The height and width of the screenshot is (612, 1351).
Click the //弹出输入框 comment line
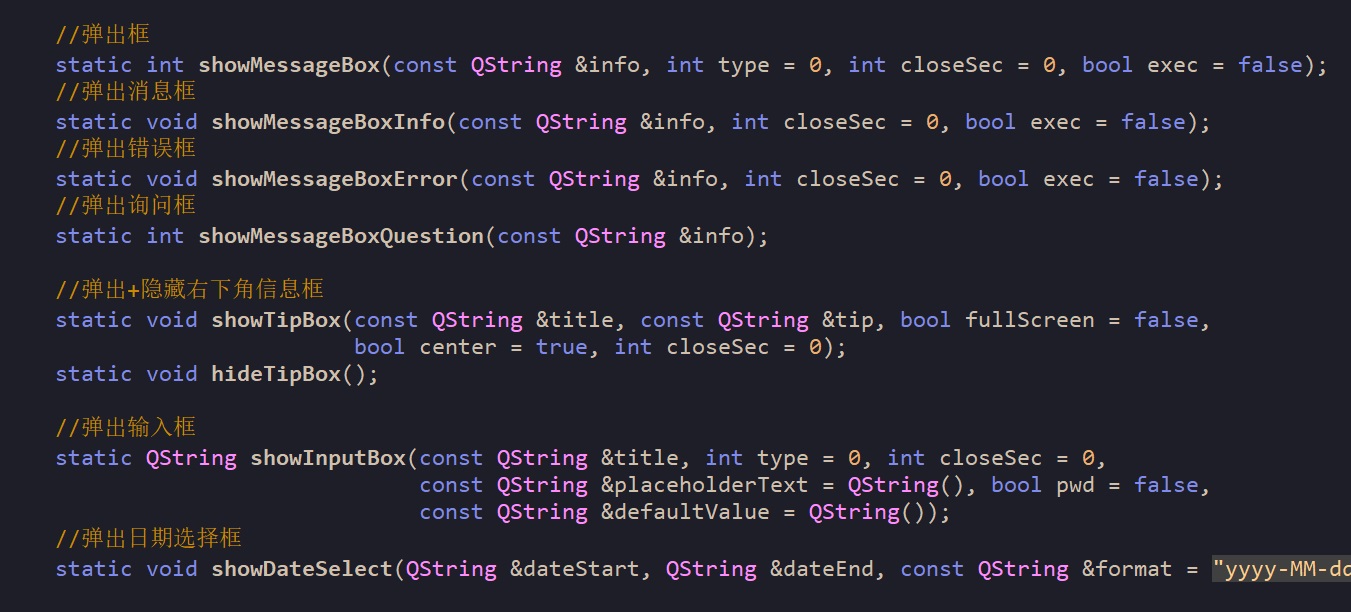click(125, 428)
